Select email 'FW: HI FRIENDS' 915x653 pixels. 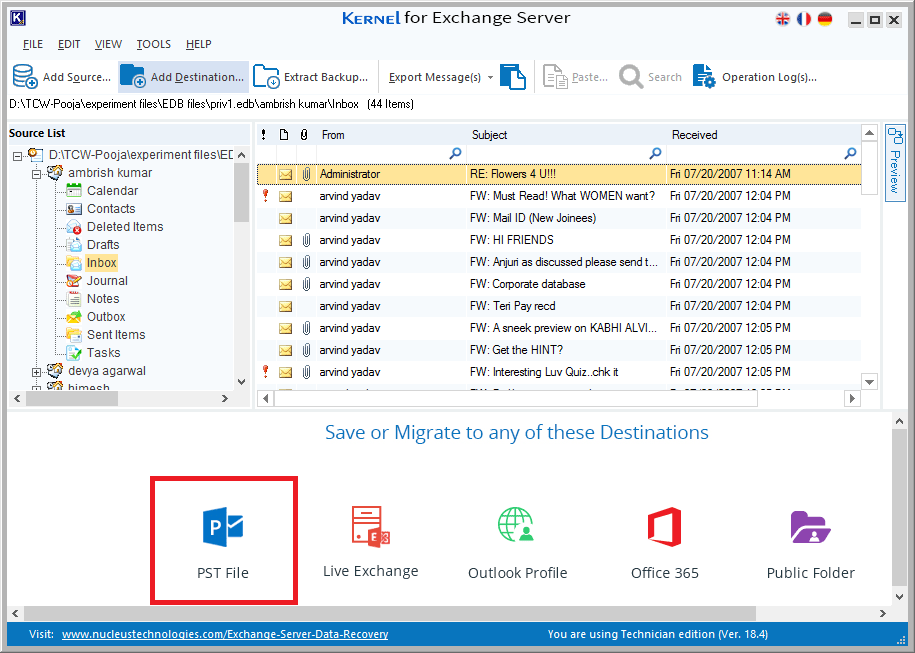click(x=559, y=240)
